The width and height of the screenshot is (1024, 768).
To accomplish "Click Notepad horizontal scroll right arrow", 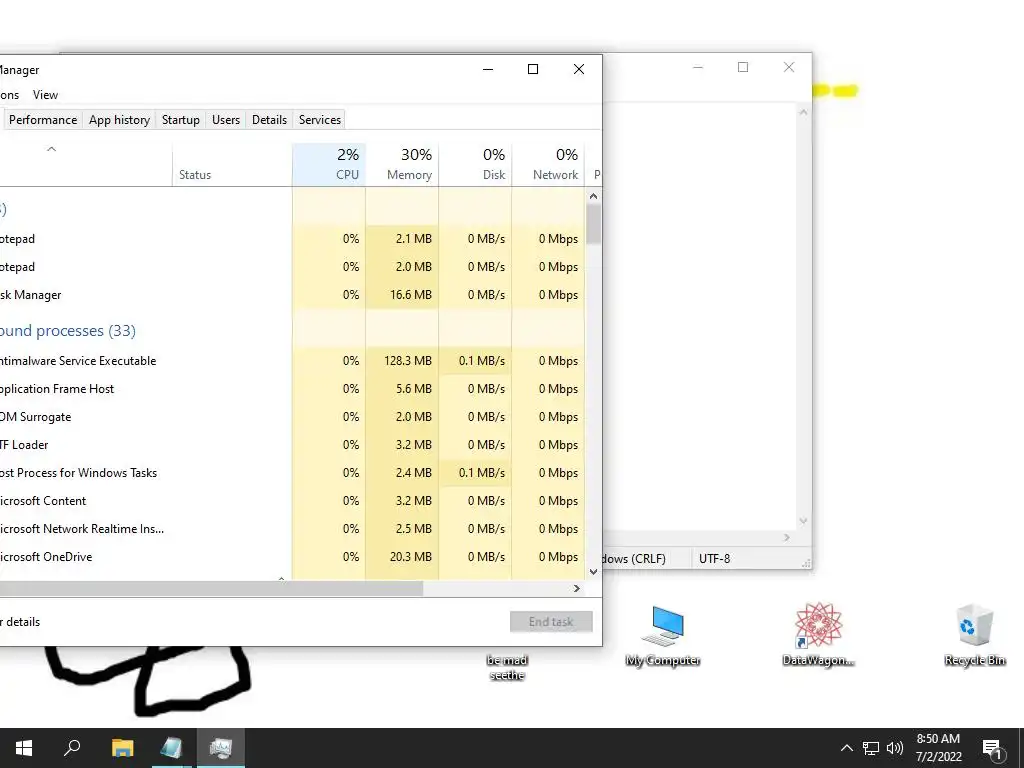I will (787, 537).
